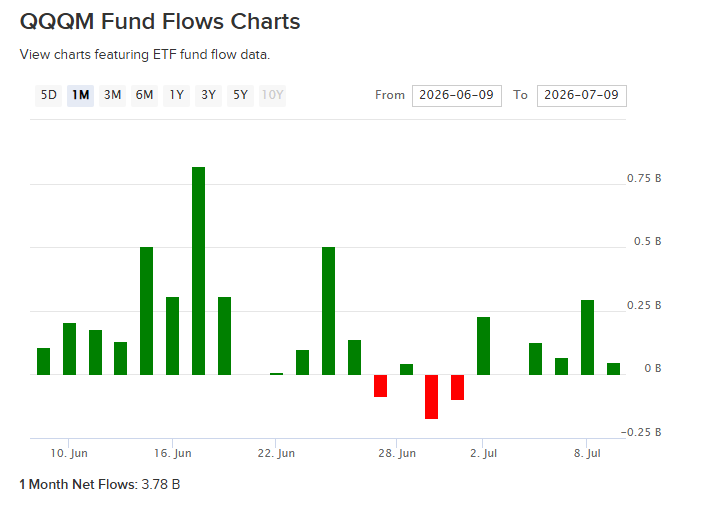The image size is (720, 509).
Task: Click the 2. Jul date label
Action: pyautogui.click(x=484, y=453)
